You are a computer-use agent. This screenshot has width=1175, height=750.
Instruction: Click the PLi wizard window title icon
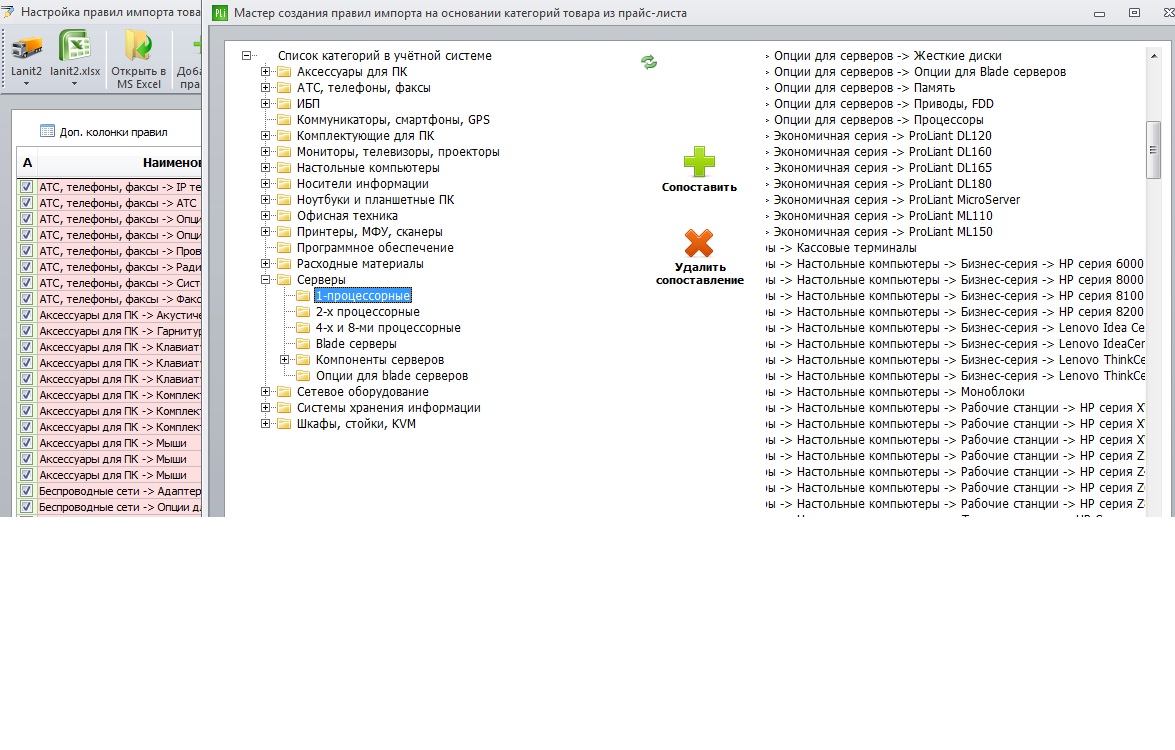click(x=220, y=13)
